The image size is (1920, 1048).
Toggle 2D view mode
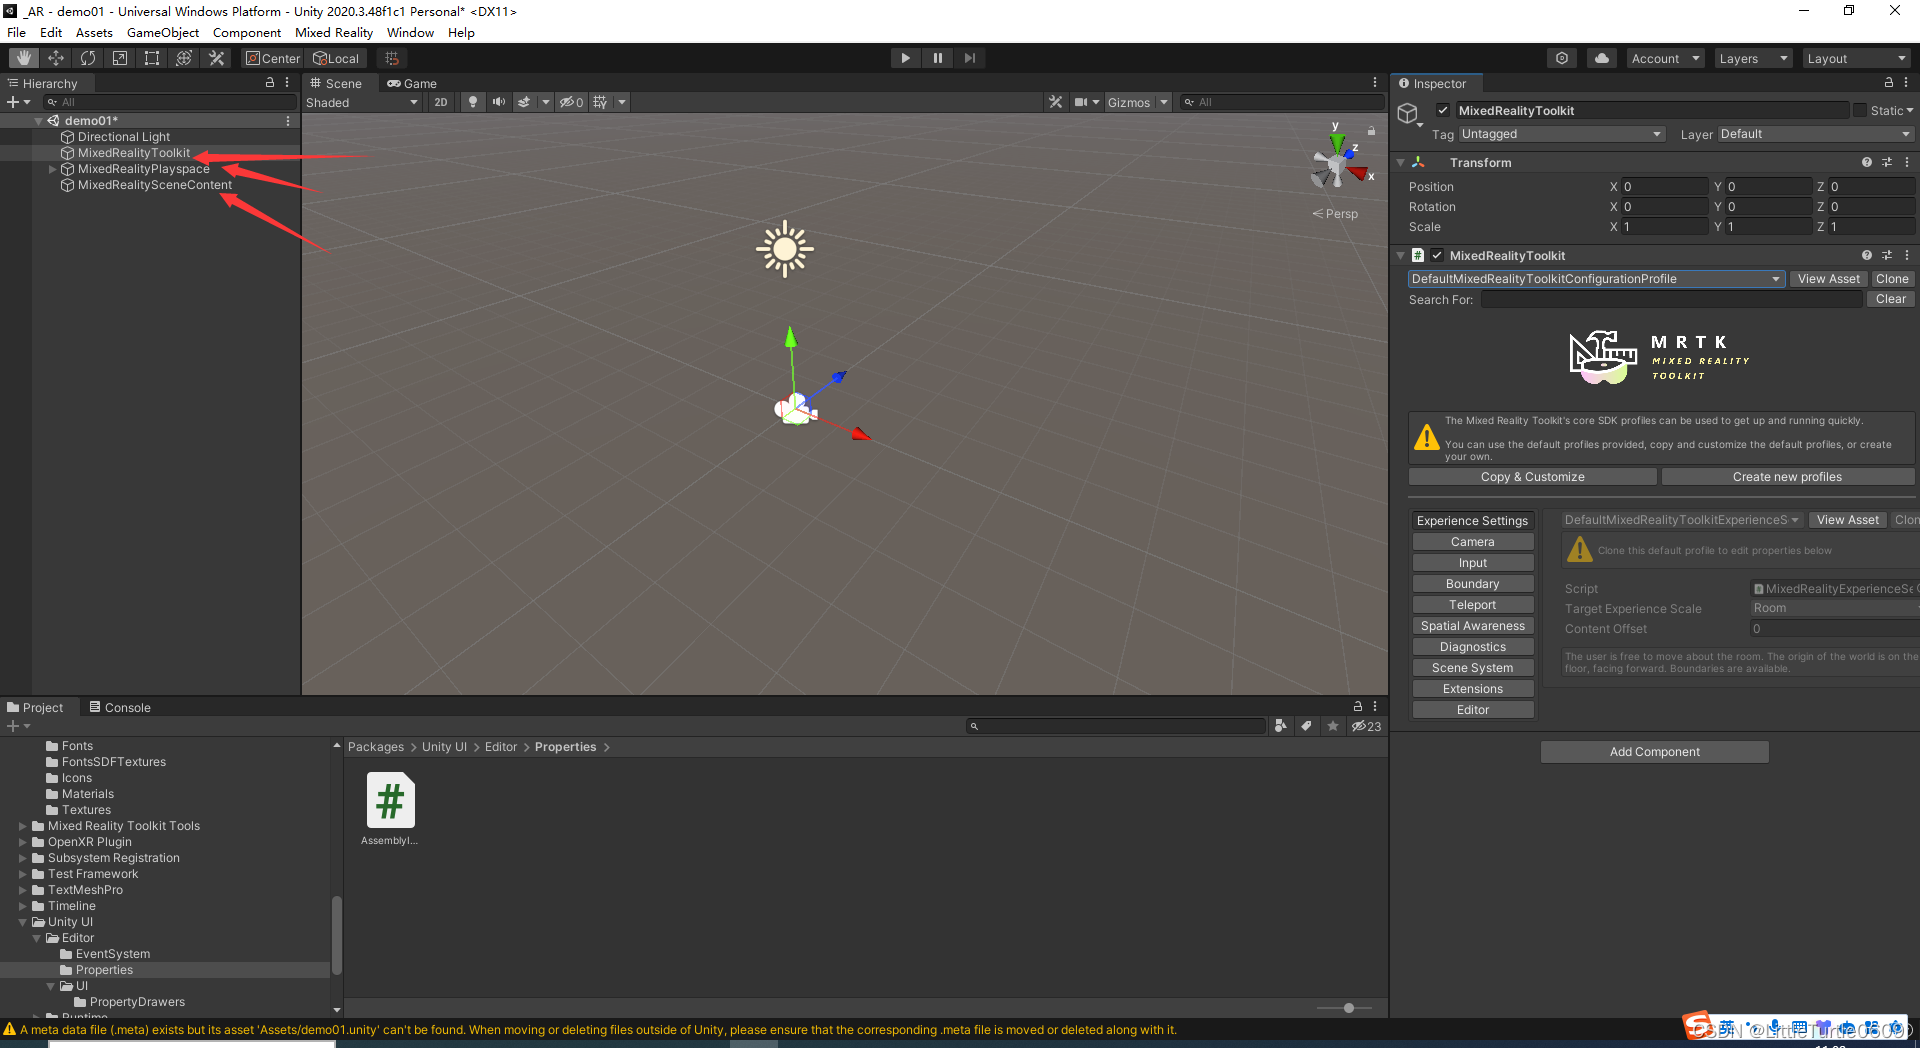point(441,102)
